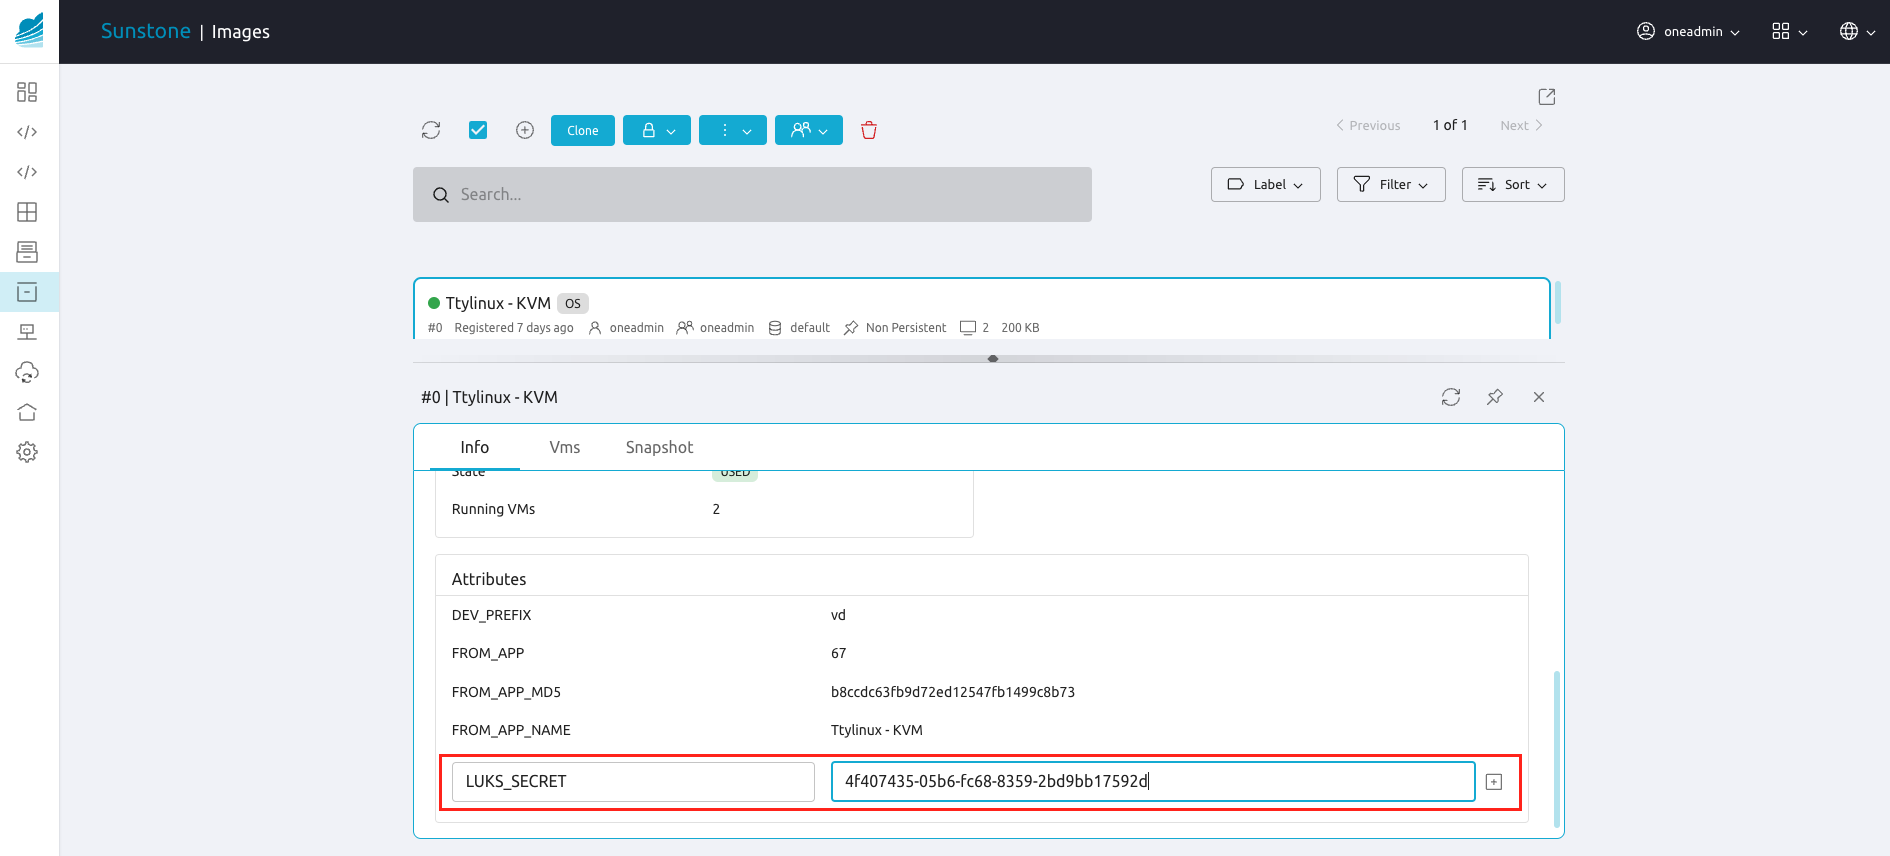Click the Search input field
1890x856 pixels.
click(752, 194)
